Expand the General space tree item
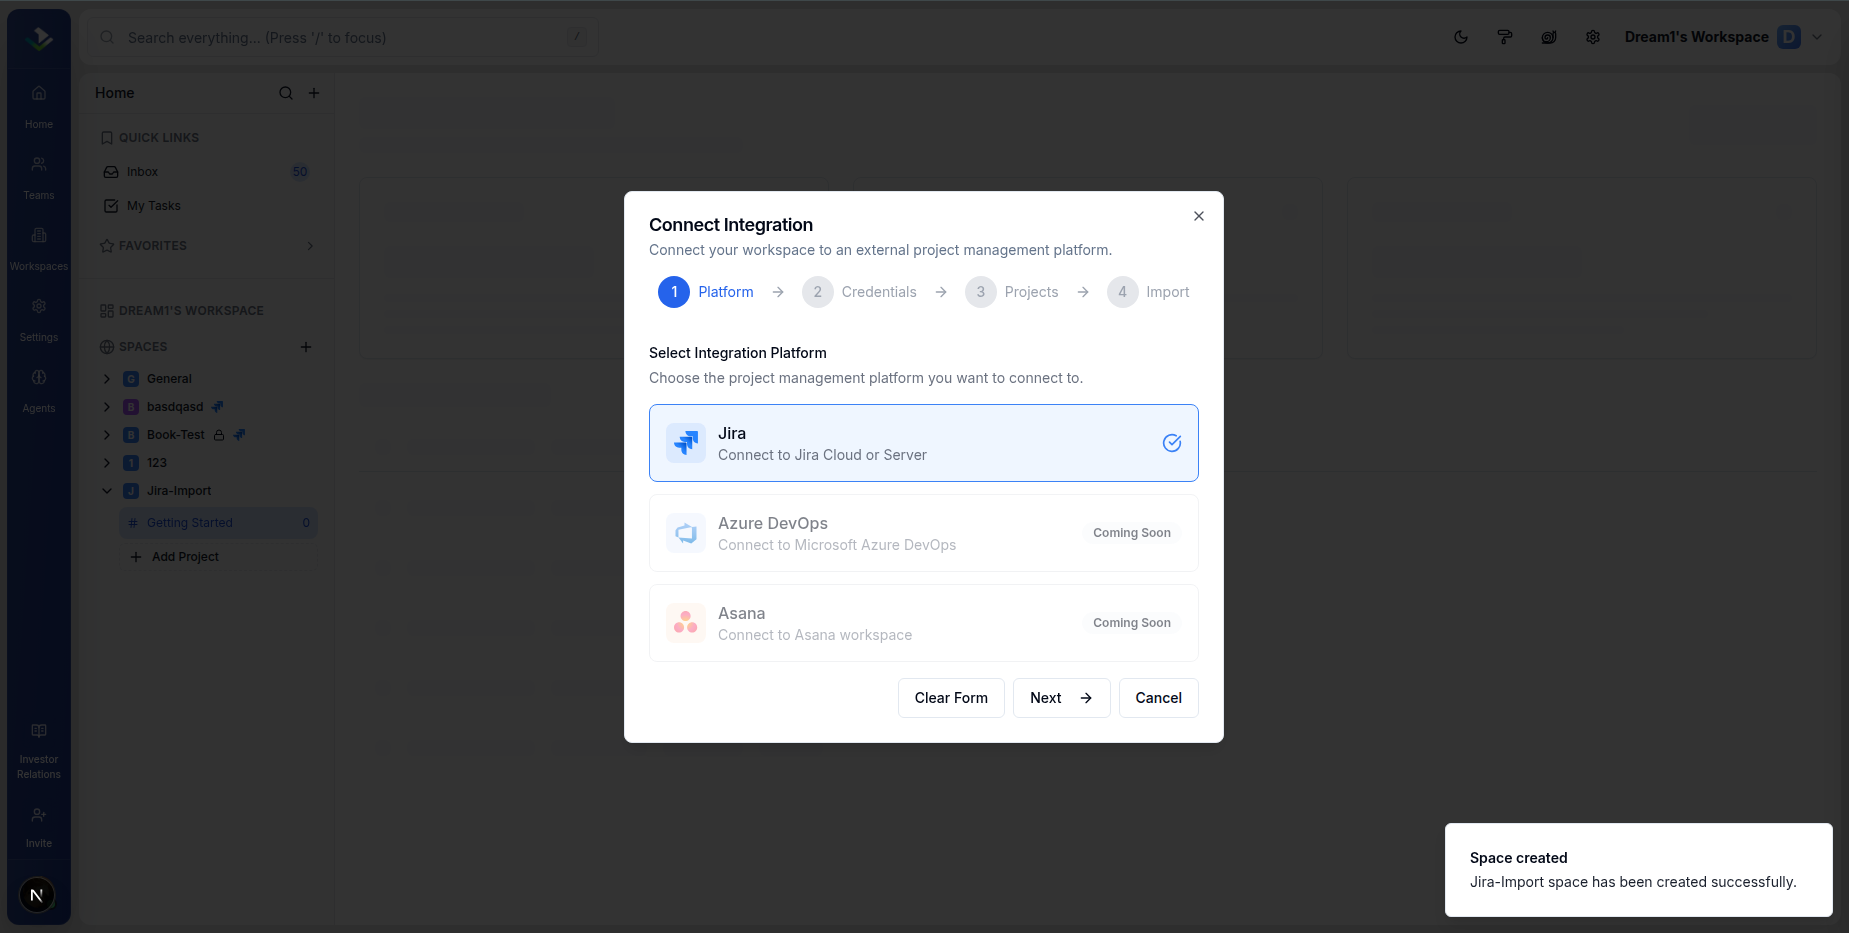The height and width of the screenshot is (933, 1849). click(107, 379)
